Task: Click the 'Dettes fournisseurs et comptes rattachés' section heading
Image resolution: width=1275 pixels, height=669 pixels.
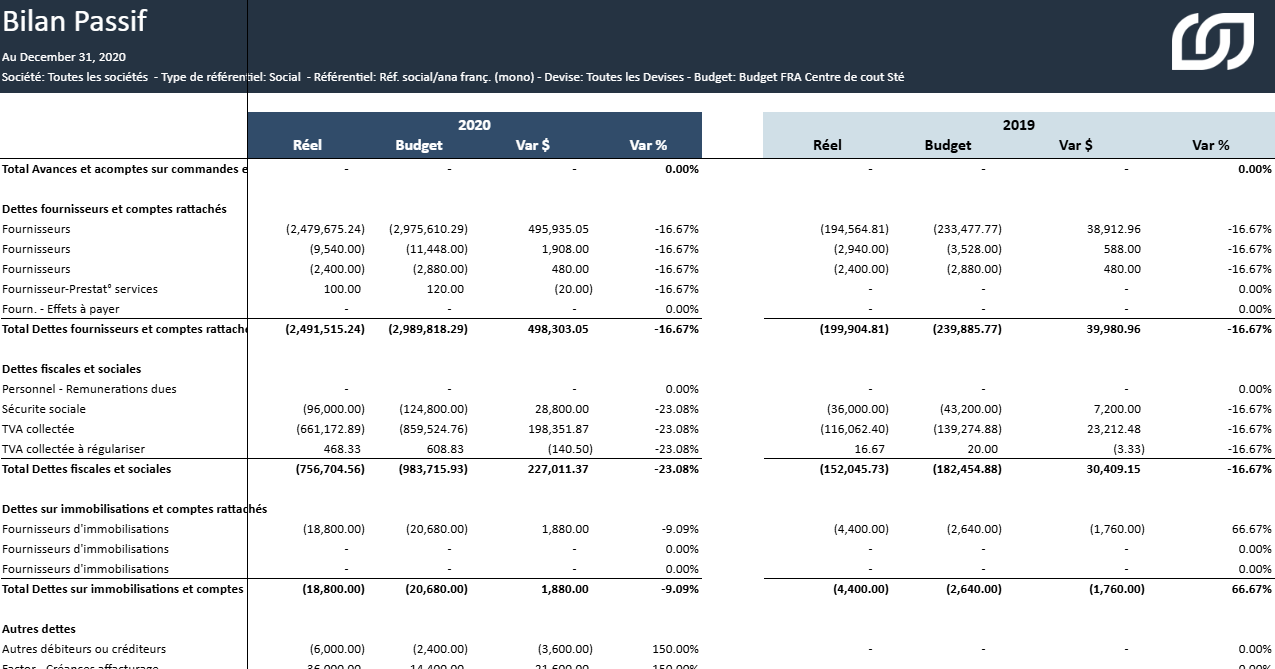Action: point(114,209)
